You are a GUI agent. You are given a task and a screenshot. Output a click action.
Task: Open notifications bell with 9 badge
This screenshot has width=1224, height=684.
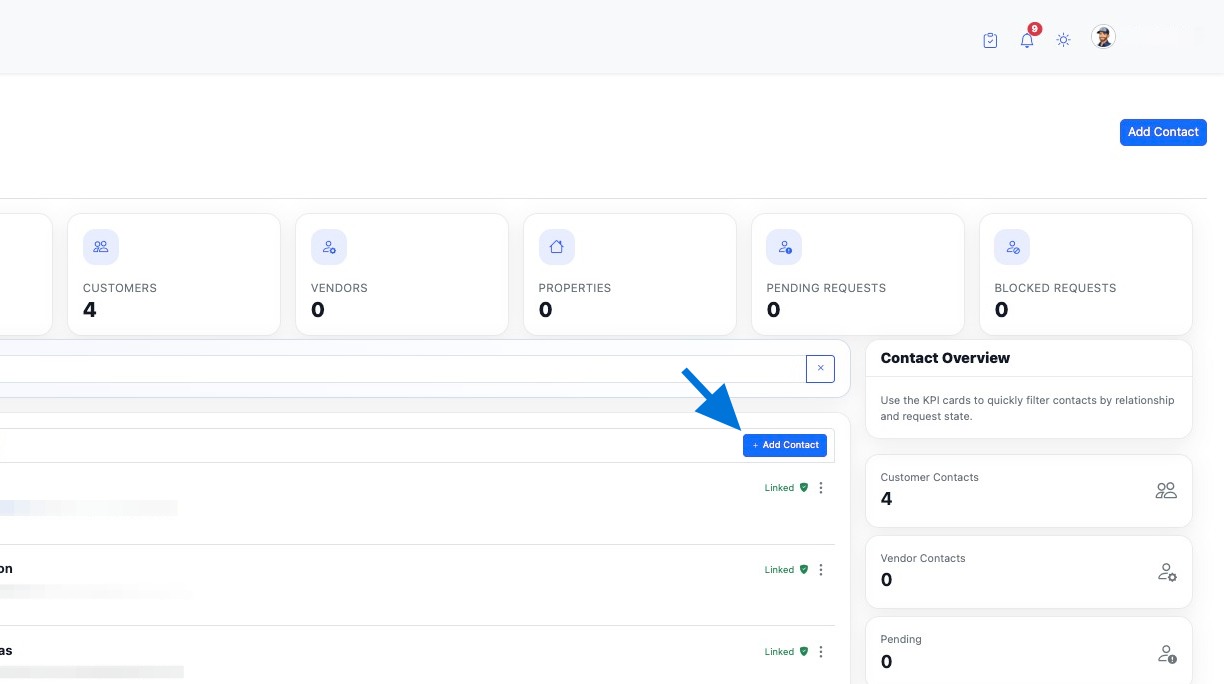(1027, 40)
